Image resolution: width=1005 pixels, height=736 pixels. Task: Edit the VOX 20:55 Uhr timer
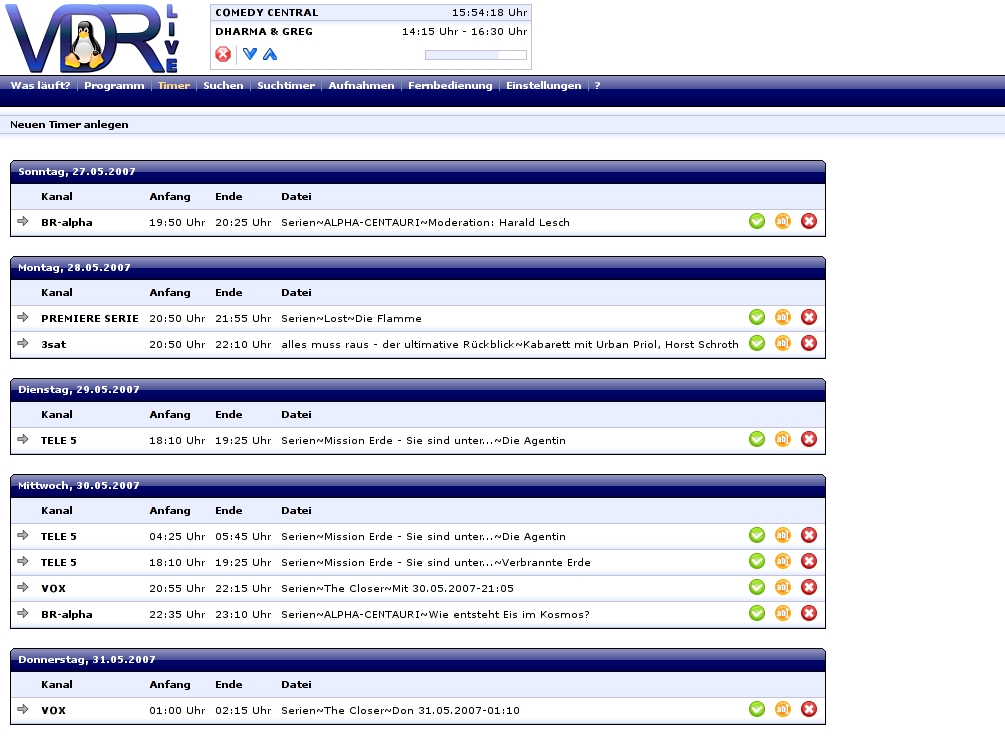(783, 587)
